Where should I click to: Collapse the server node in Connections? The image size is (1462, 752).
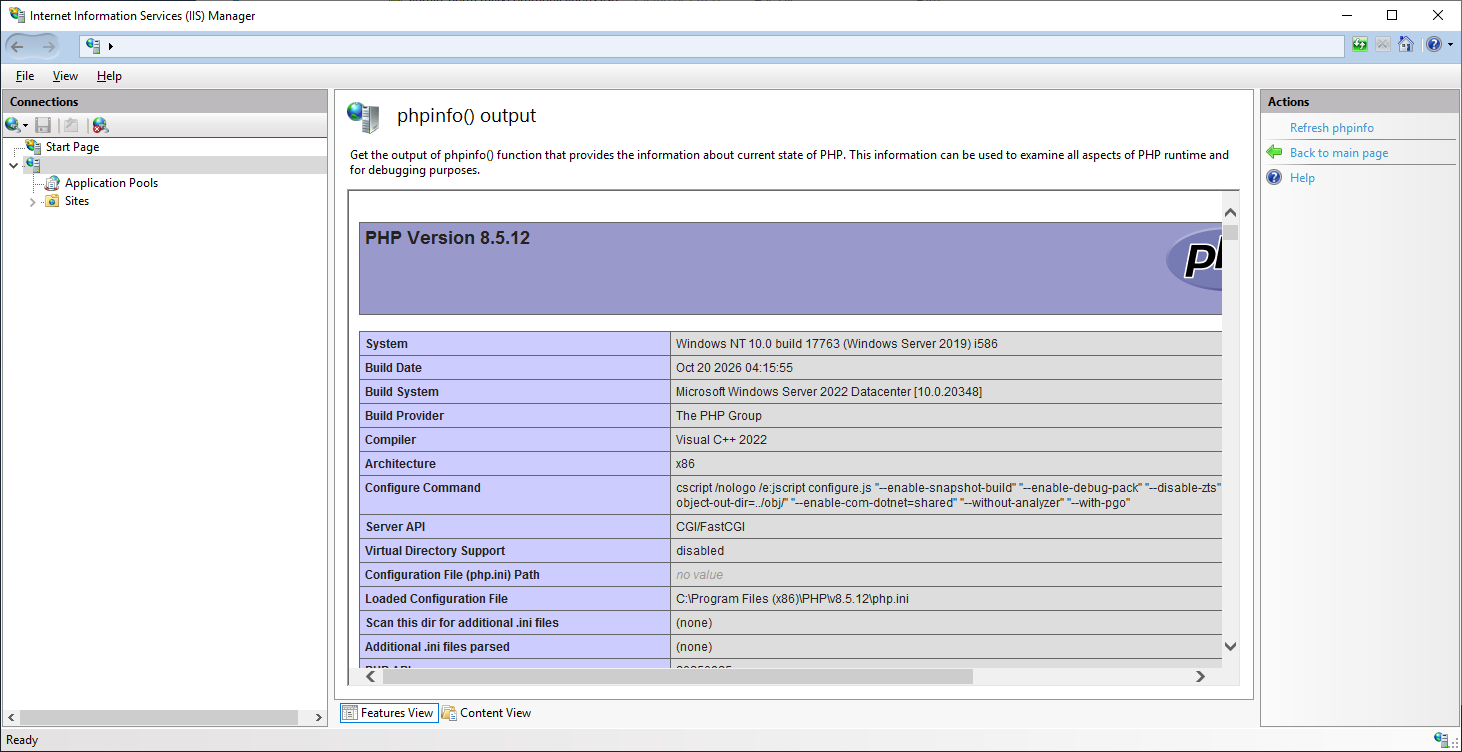point(13,165)
